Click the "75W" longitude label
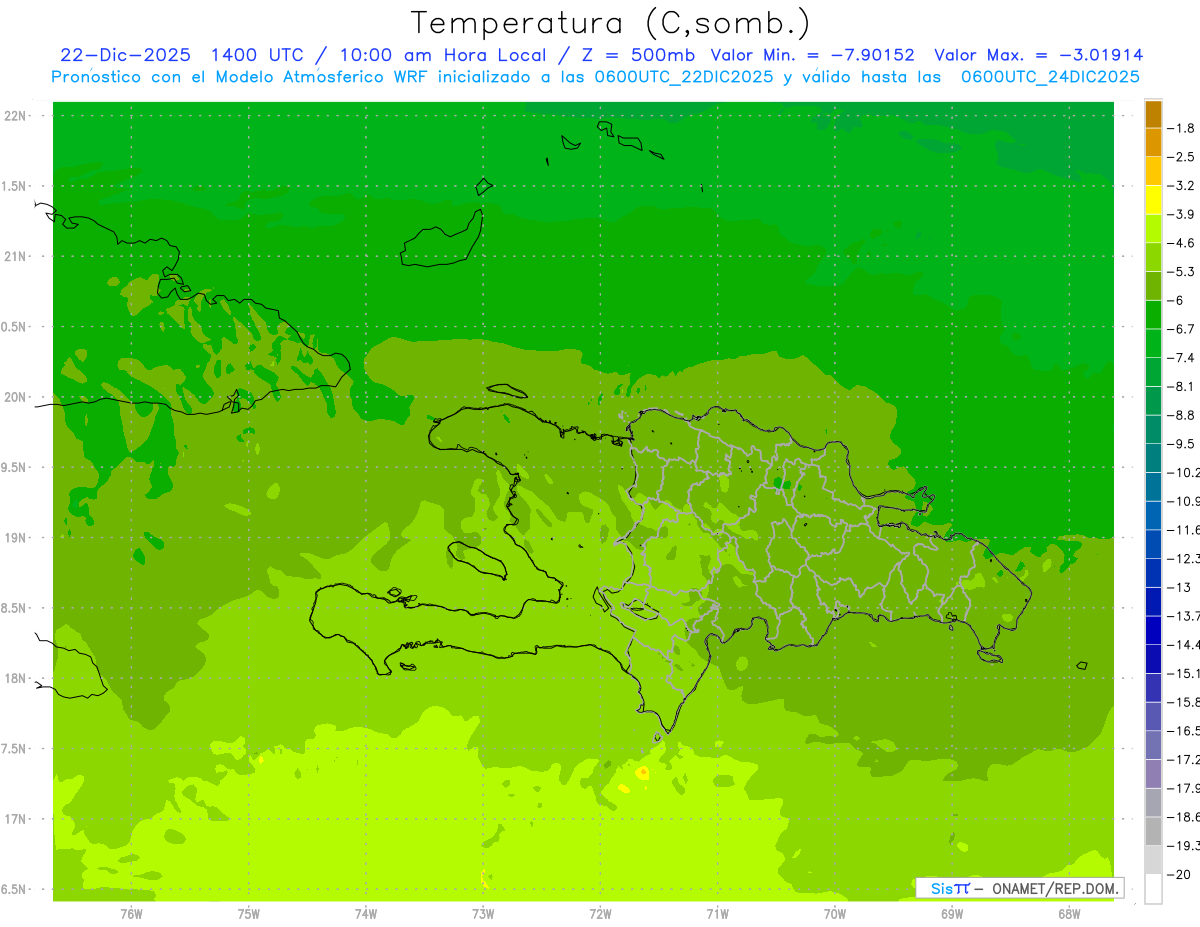Image resolution: width=1200 pixels, height=927 pixels. point(249,914)
